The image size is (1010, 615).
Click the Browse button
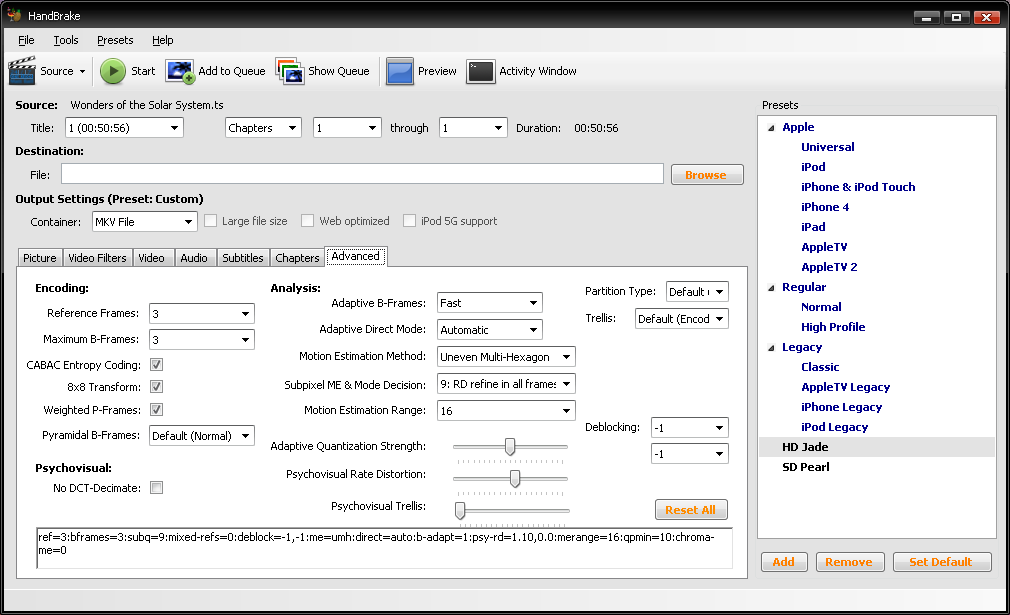(x=707, y=175)
